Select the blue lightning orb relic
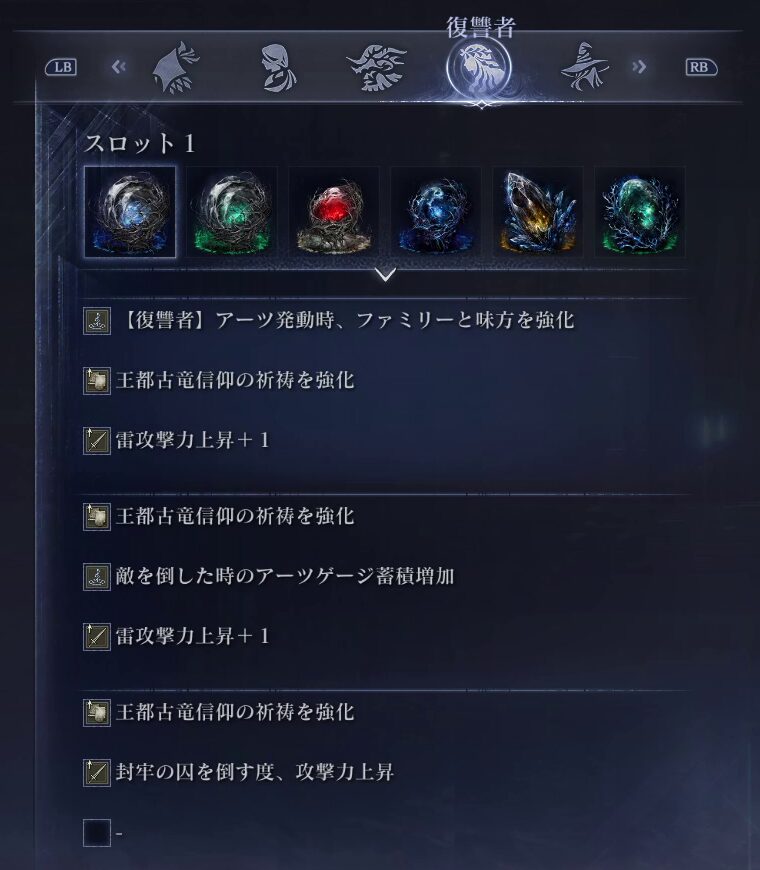This screenshot has height=870, width=760. coord(436,212)
